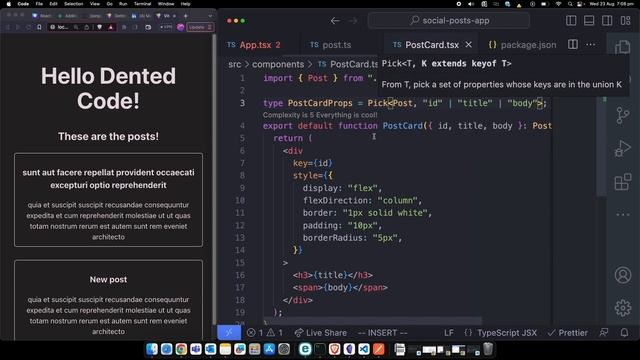Show additional activity bar views ellipsis
The width and height of the screenshot is (640, 360).
(x=622, y=215)
